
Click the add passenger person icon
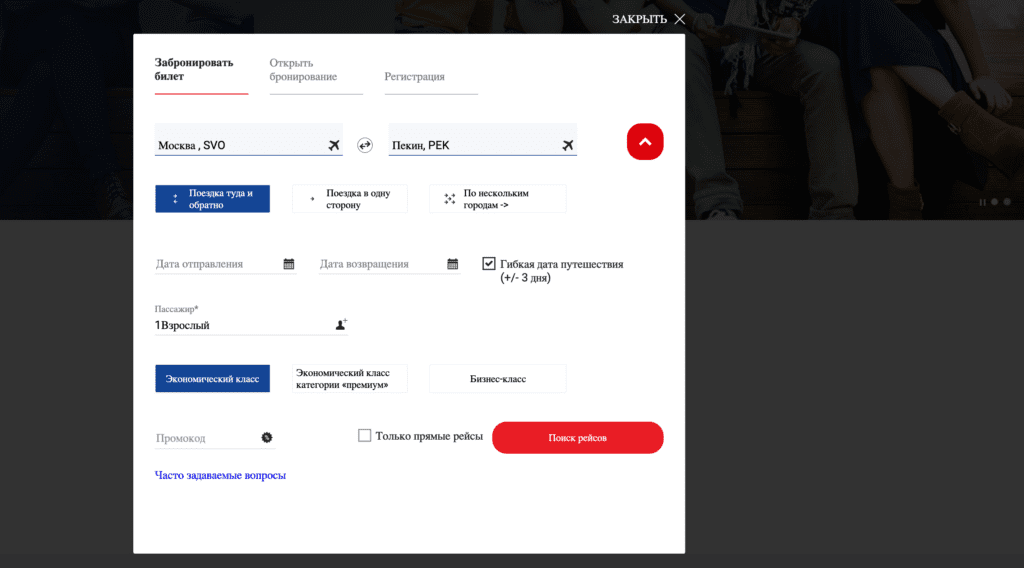[x=341, y=324]
